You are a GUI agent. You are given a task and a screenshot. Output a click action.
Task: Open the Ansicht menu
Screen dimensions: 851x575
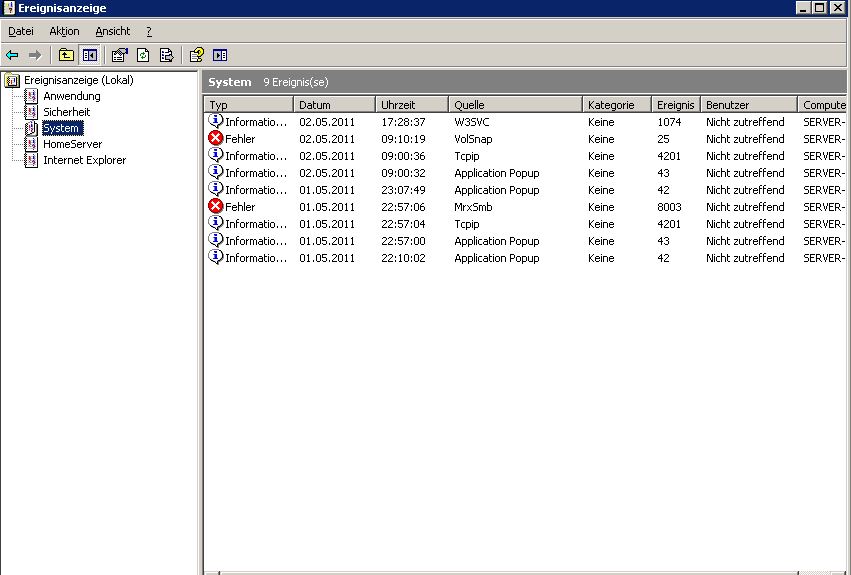point(112,31)
